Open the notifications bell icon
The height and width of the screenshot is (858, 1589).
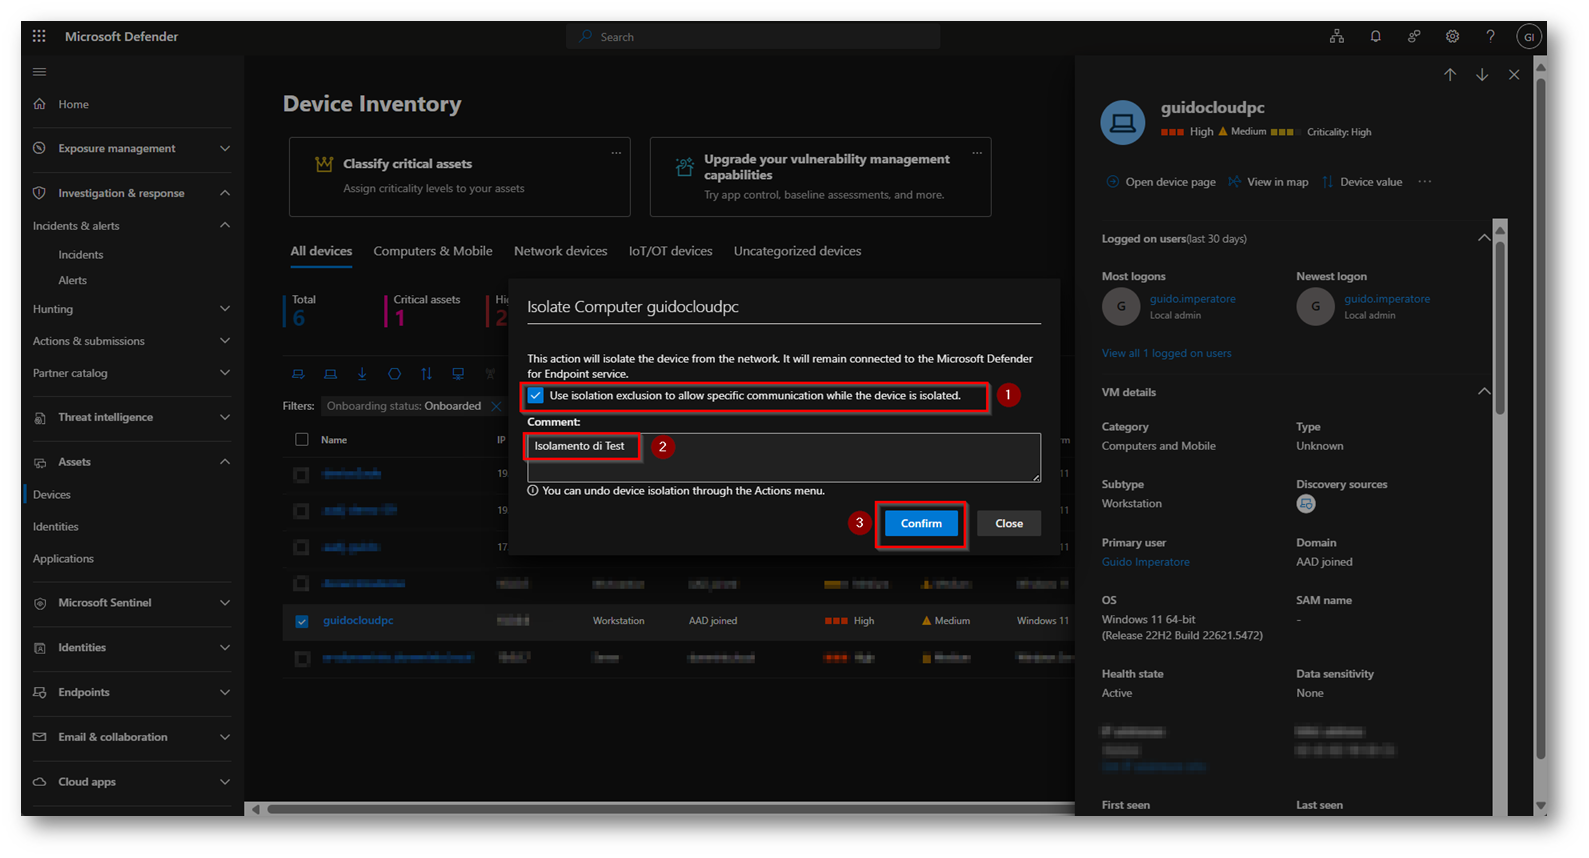[x=1375, y=36]
